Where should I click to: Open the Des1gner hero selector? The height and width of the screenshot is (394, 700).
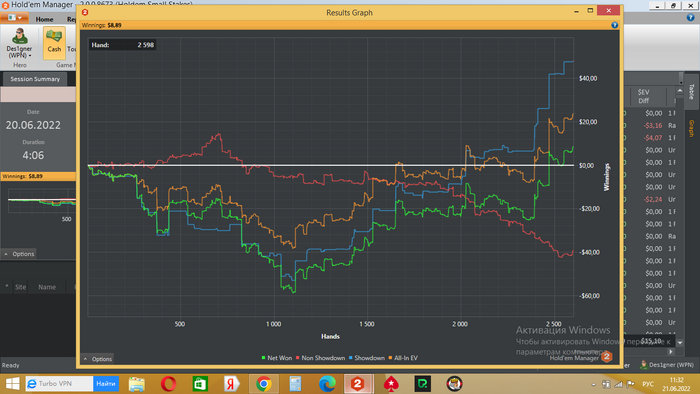coord(19,43)
